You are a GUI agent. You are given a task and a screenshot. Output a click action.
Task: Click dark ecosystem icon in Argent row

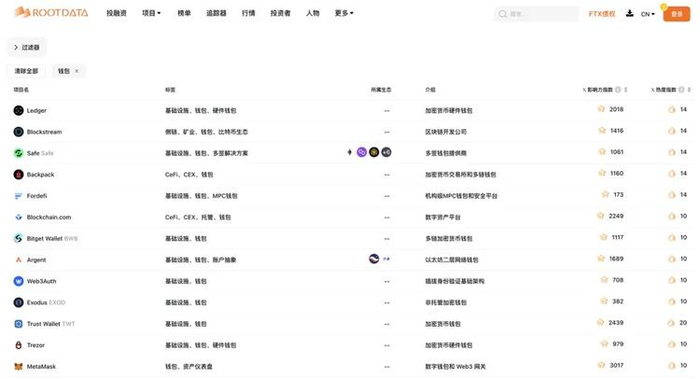[x=374, y=258]
